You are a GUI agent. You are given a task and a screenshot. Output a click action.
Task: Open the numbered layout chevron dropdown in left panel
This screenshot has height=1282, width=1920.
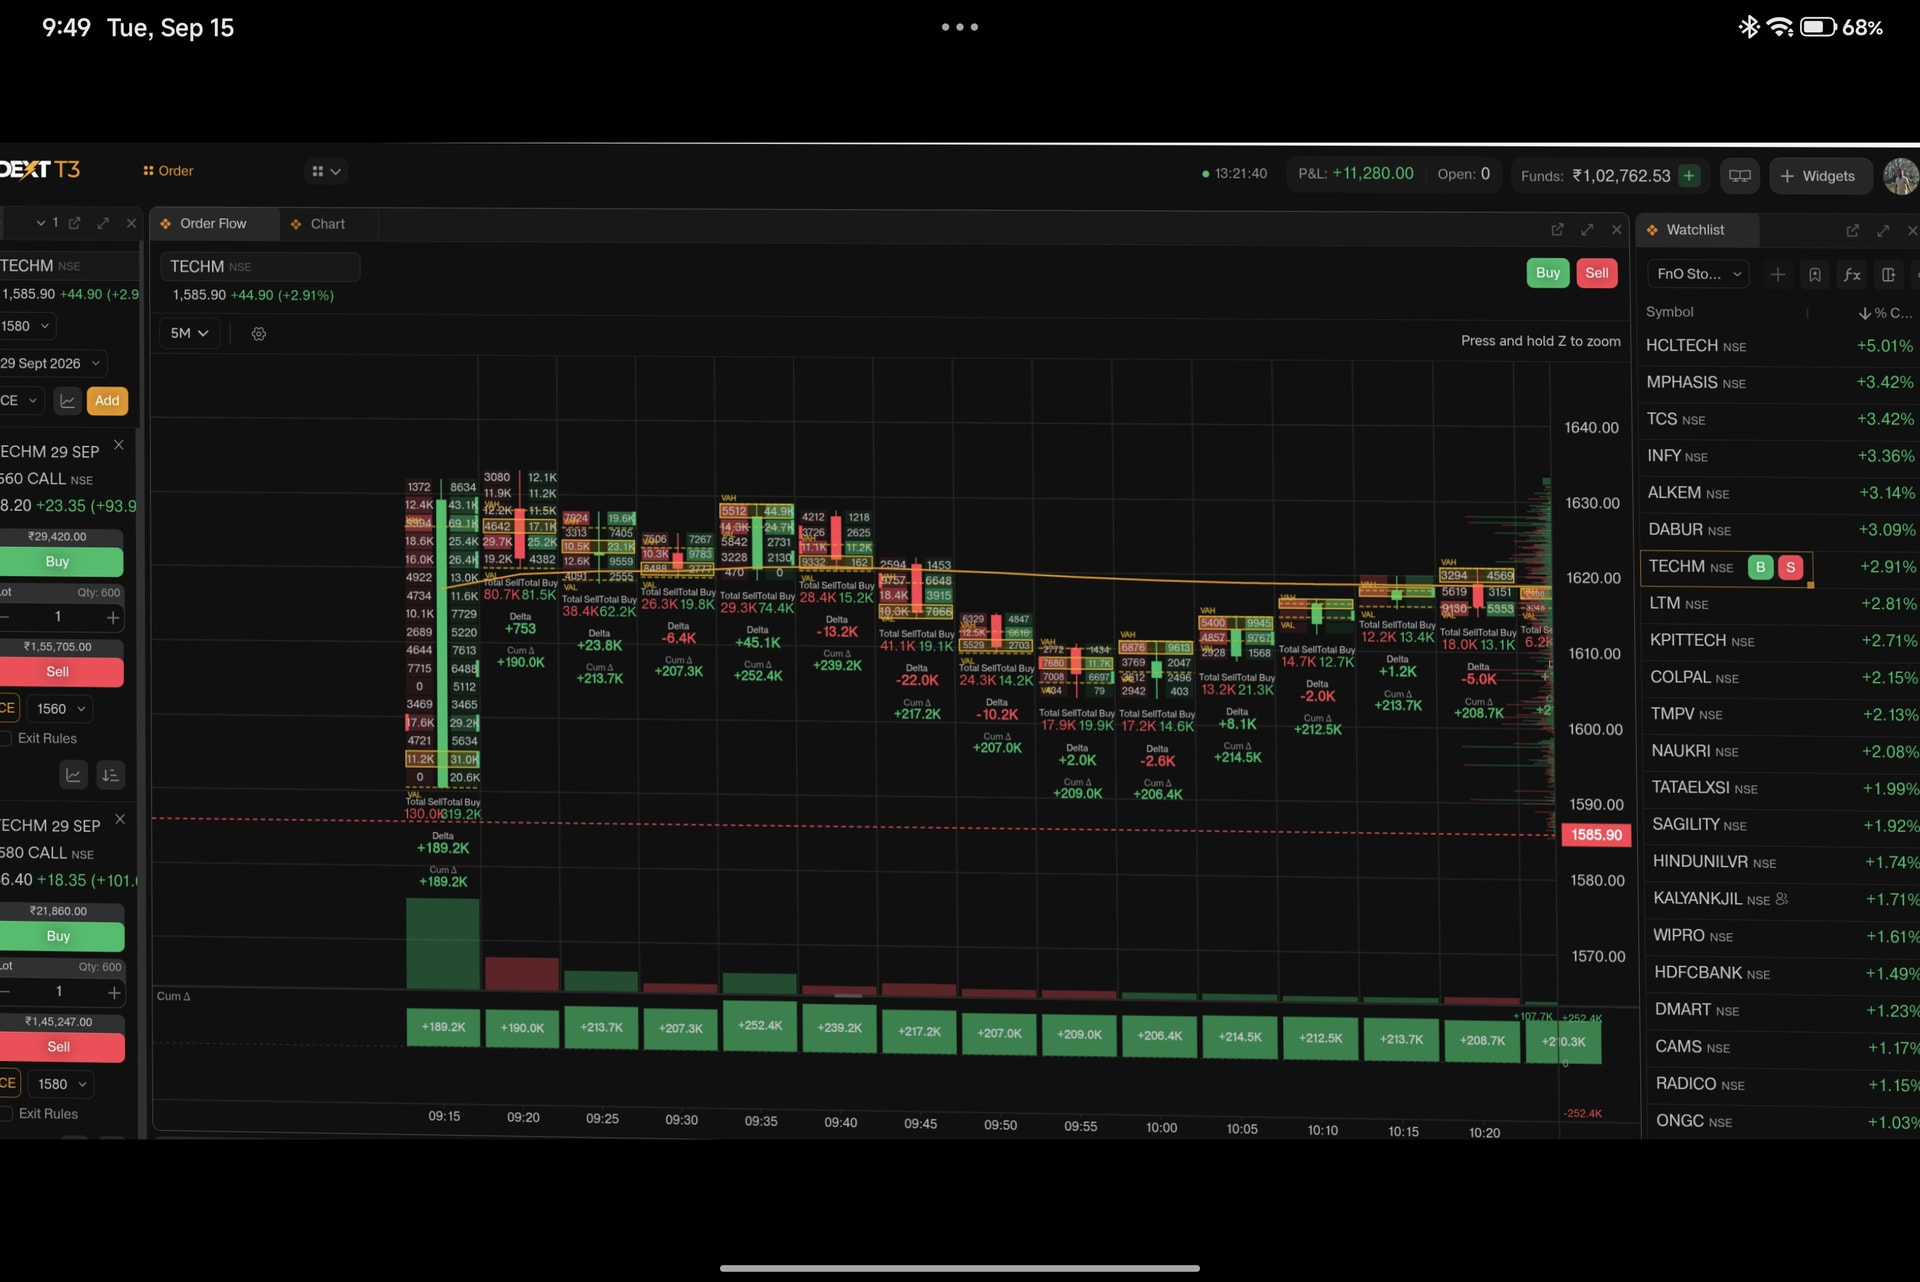pyautogui.click(x=46, y=223)
